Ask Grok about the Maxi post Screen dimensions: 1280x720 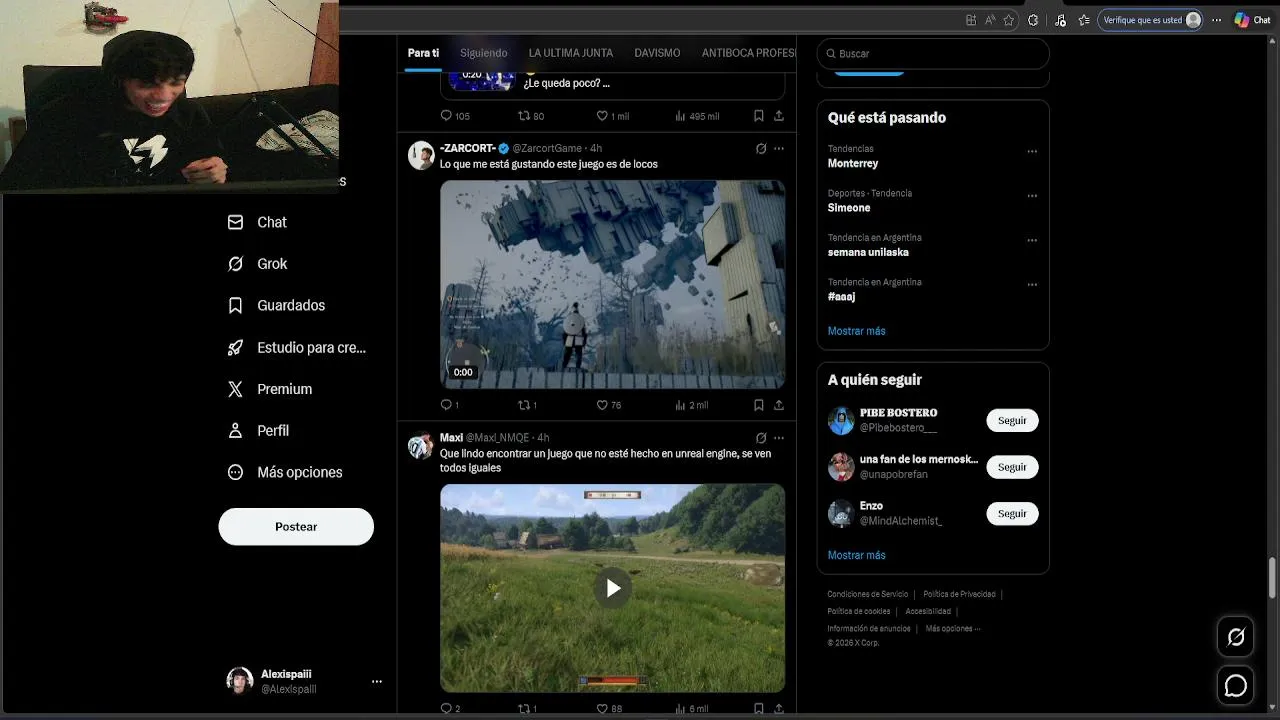(761, 437)
